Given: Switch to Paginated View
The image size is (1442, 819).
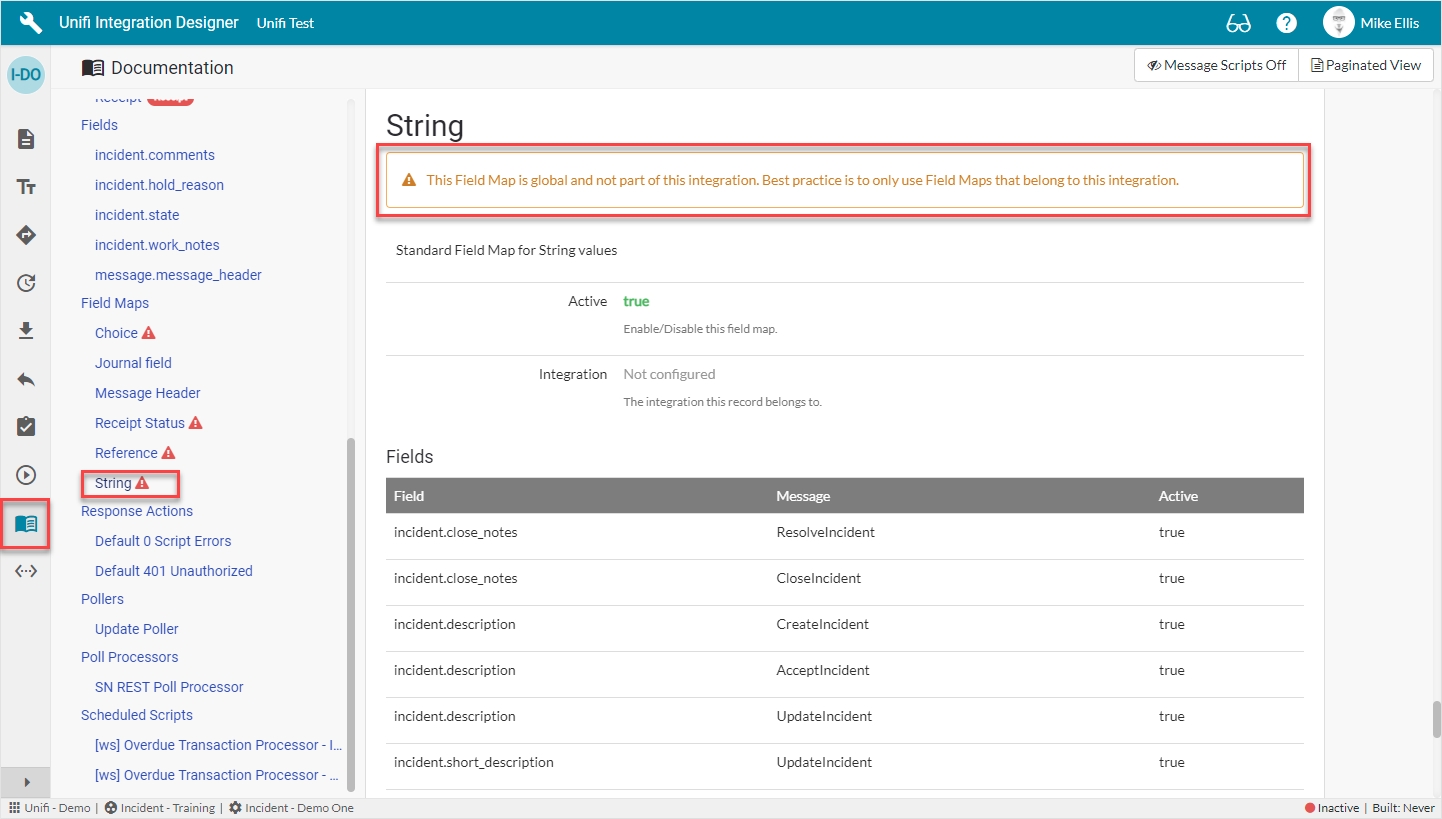Looking at the screenshot, I should pos(1365,65).
